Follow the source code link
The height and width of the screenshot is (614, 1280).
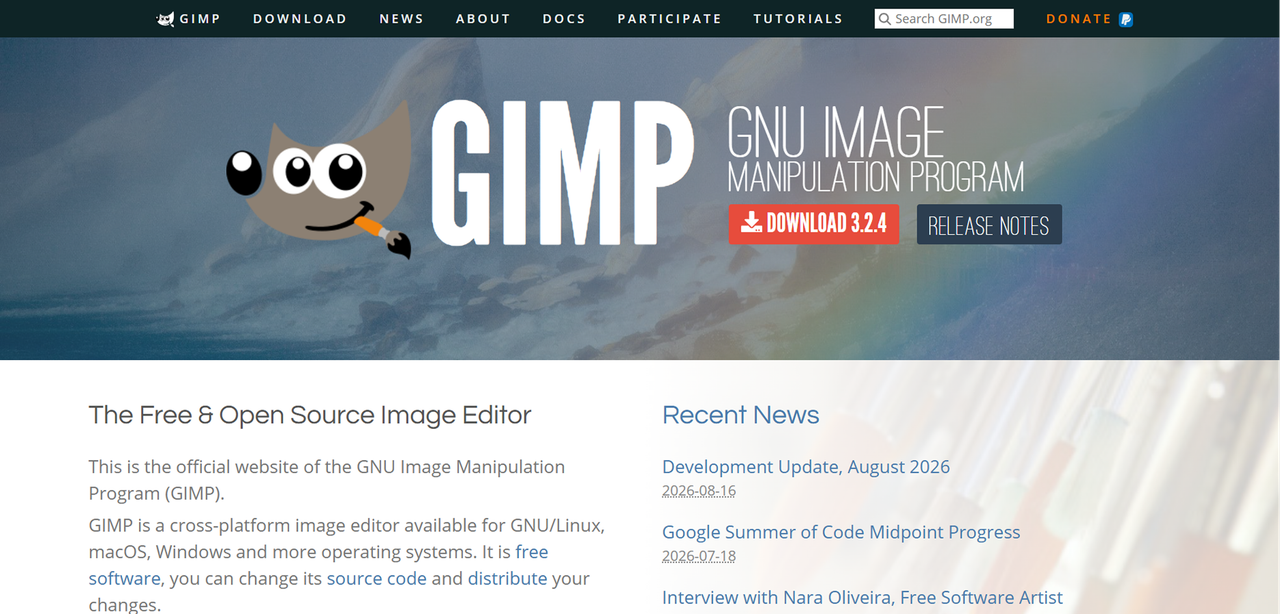coord(377,578)
